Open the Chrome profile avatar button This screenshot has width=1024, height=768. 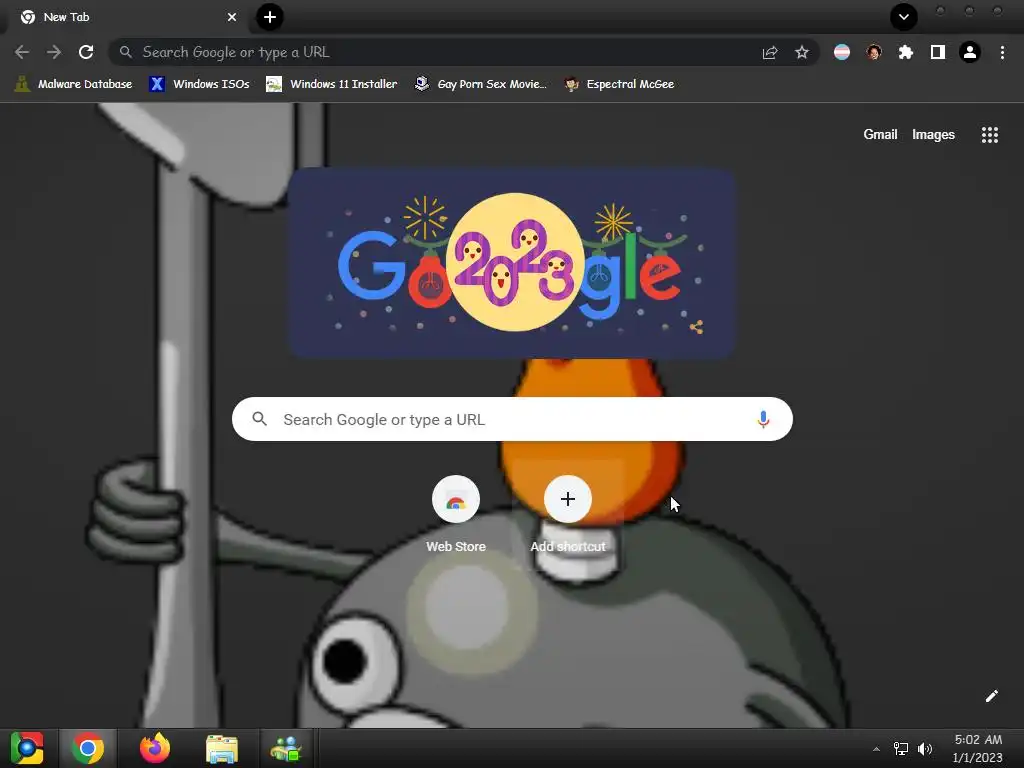pos(970,52)
